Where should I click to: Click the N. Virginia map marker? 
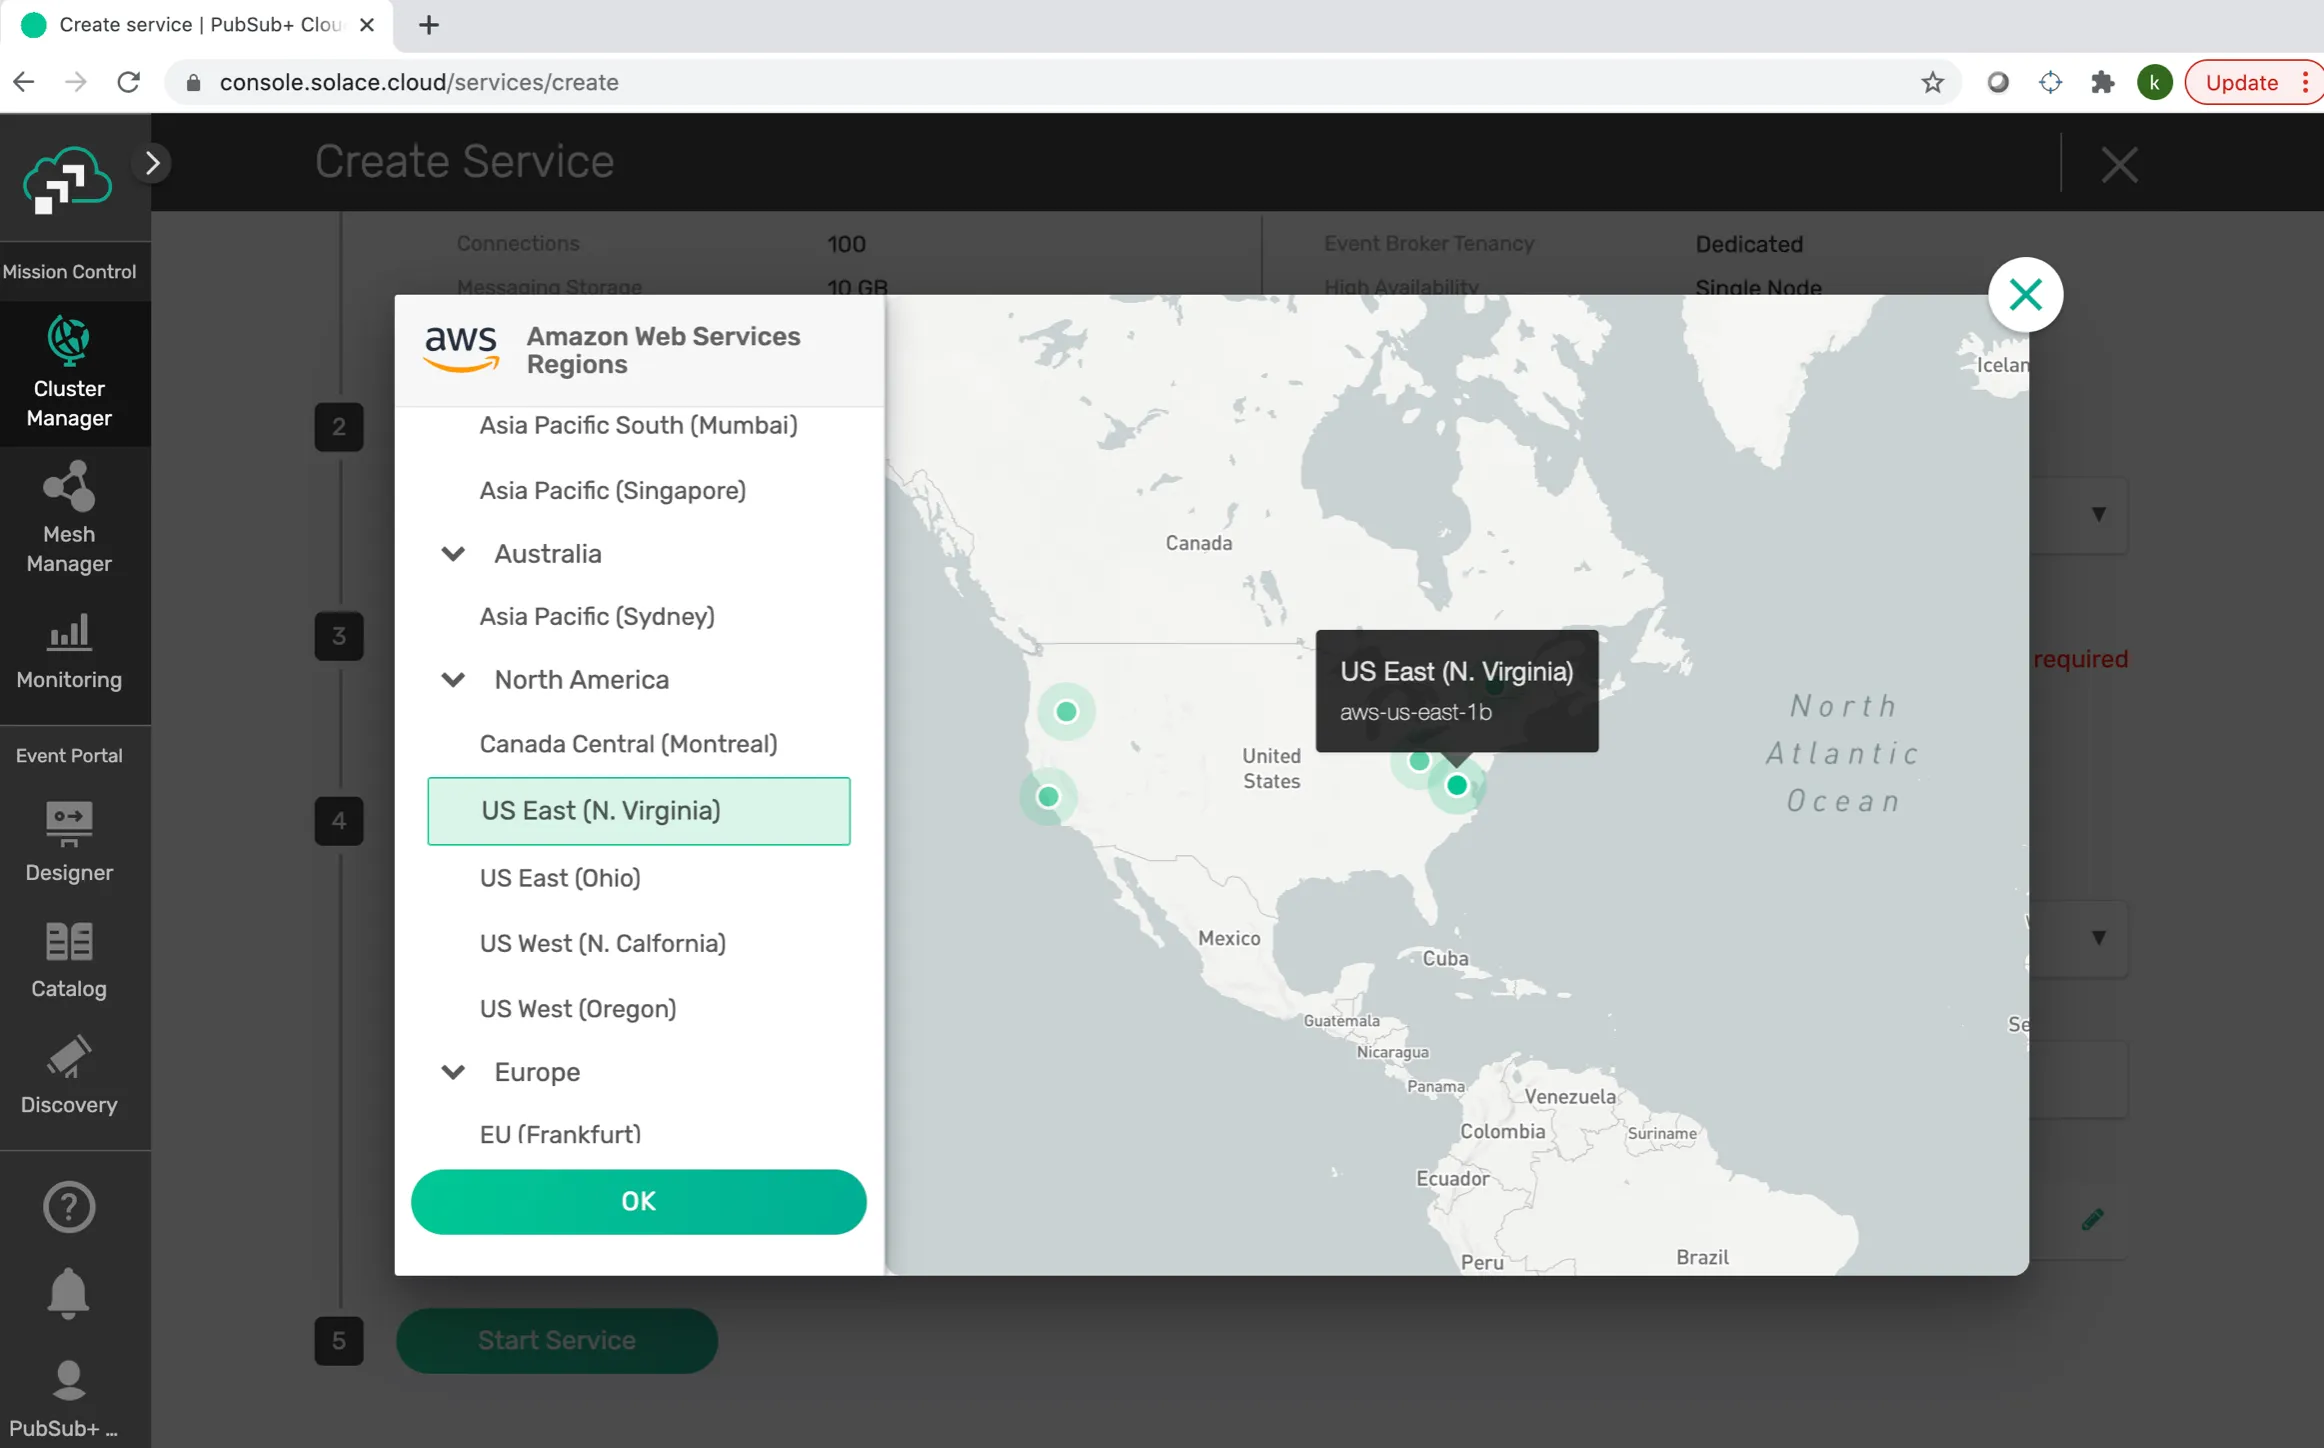[1457, 785]
